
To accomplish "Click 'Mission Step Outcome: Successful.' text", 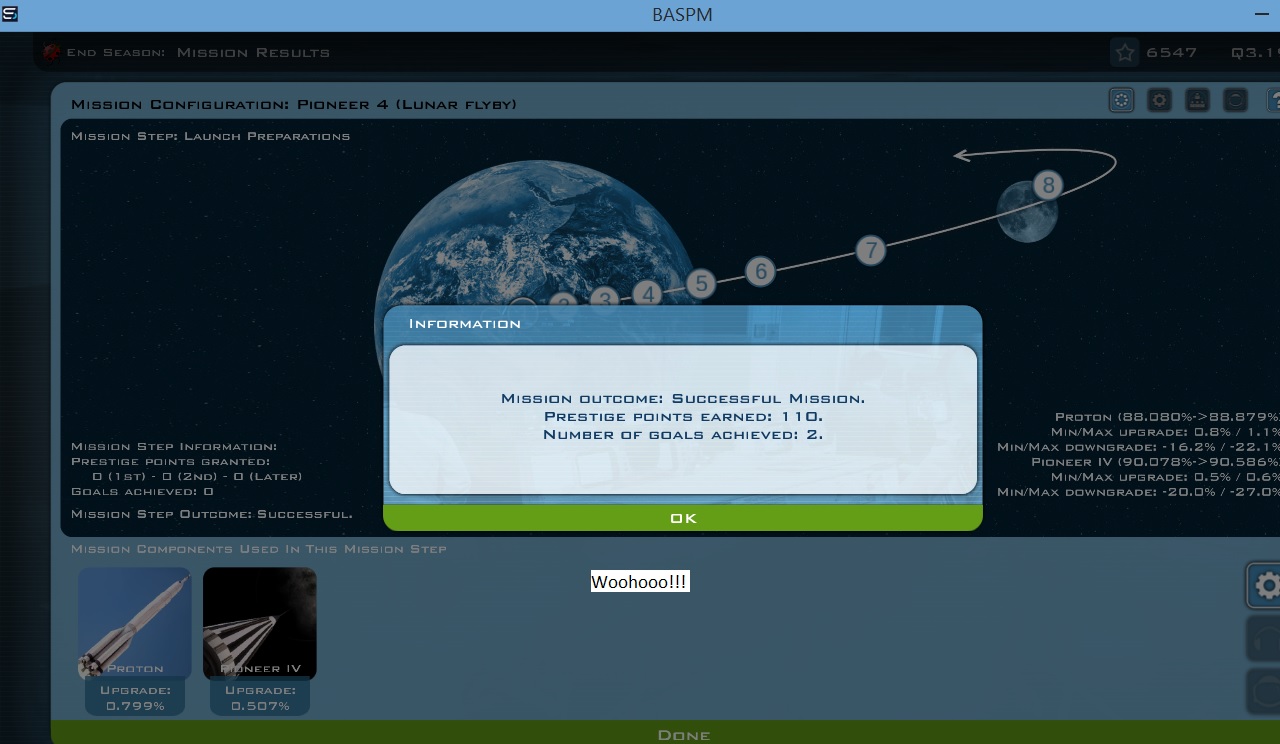I will 212,514.
